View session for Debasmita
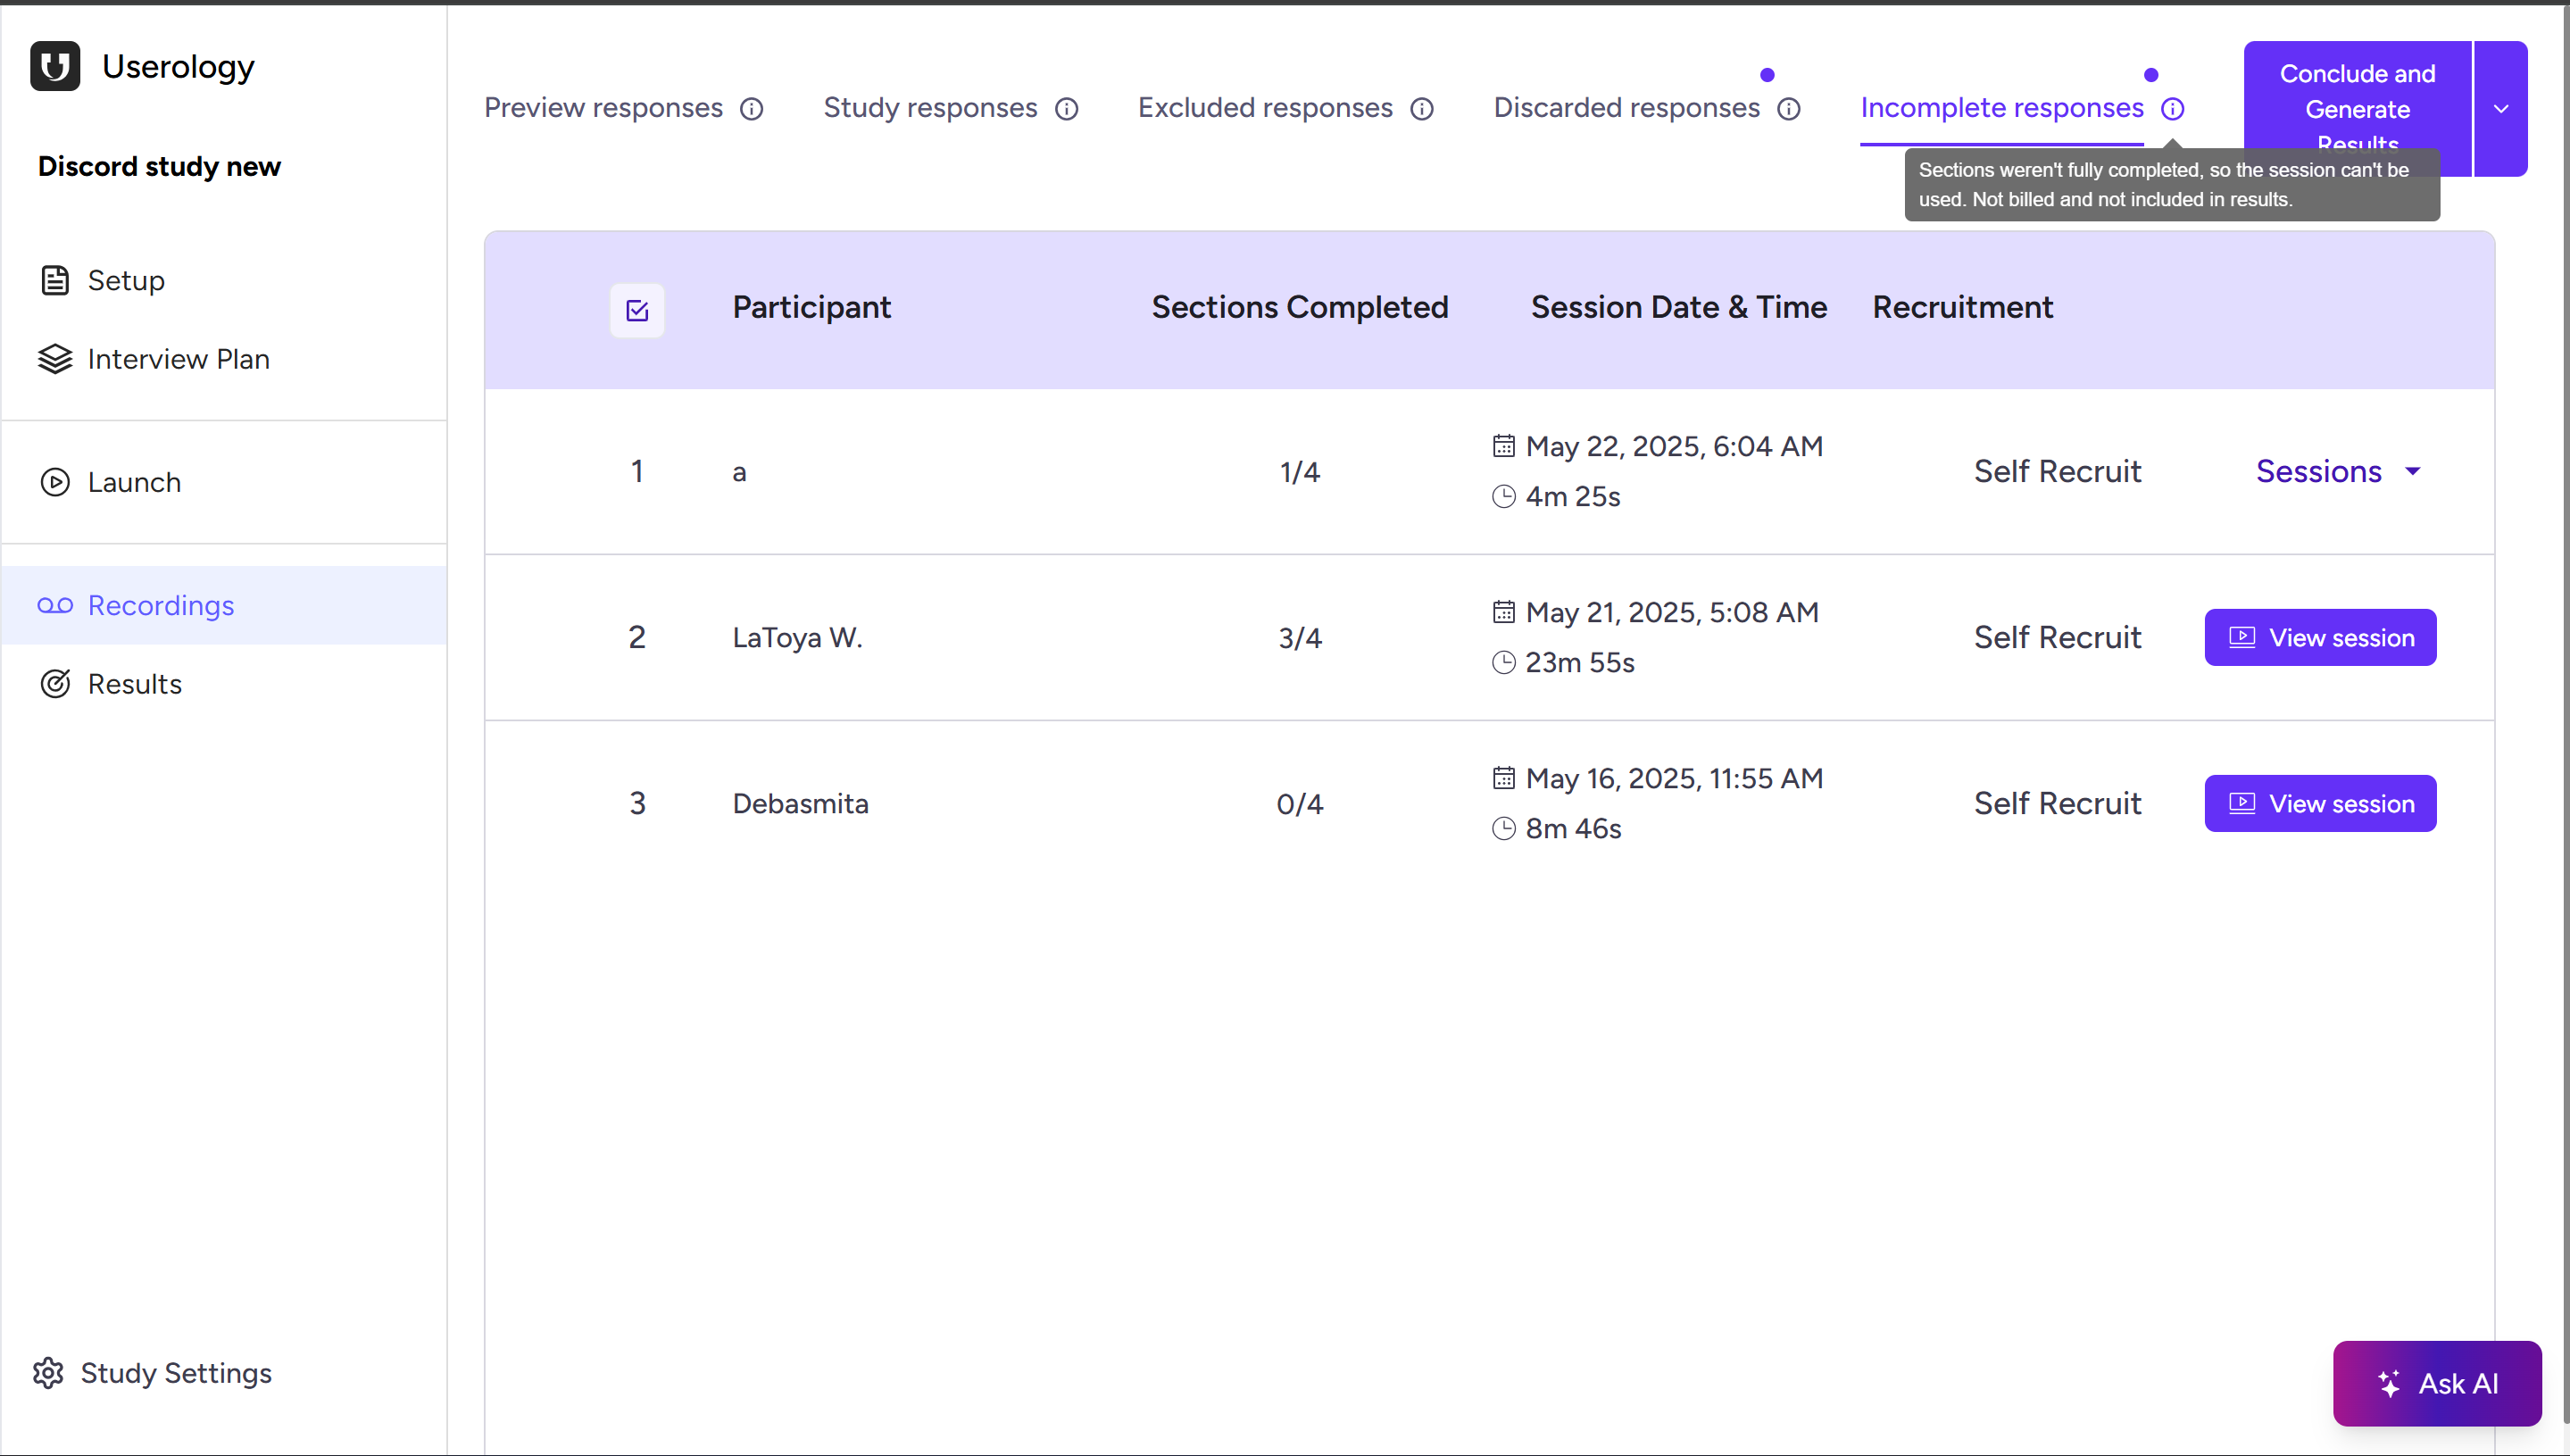 (2320, 803)
